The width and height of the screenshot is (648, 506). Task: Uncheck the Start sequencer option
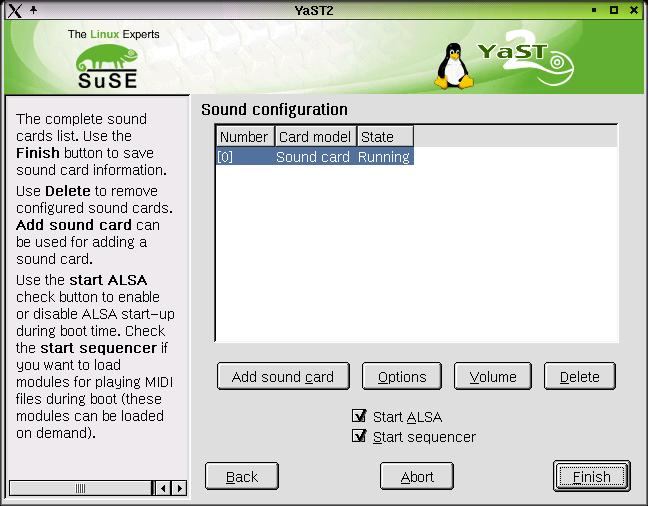pos(360,437)
